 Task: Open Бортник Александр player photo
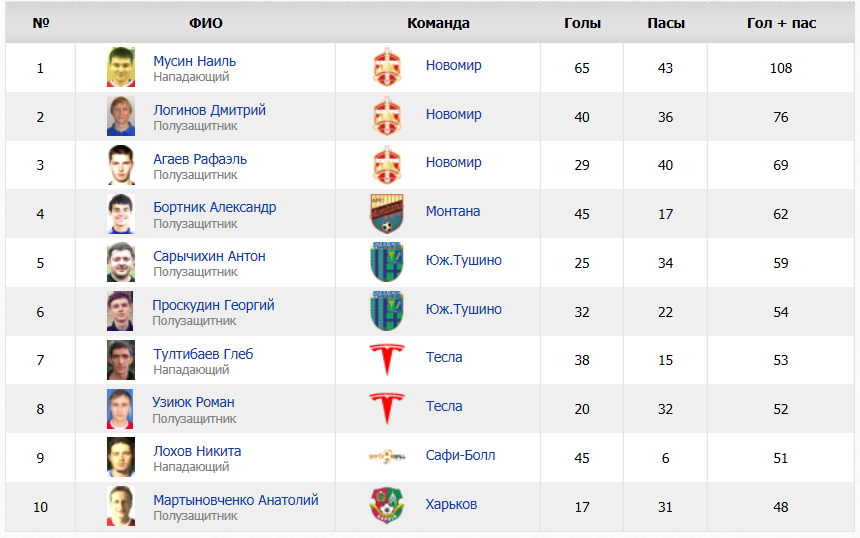(121, 213)
